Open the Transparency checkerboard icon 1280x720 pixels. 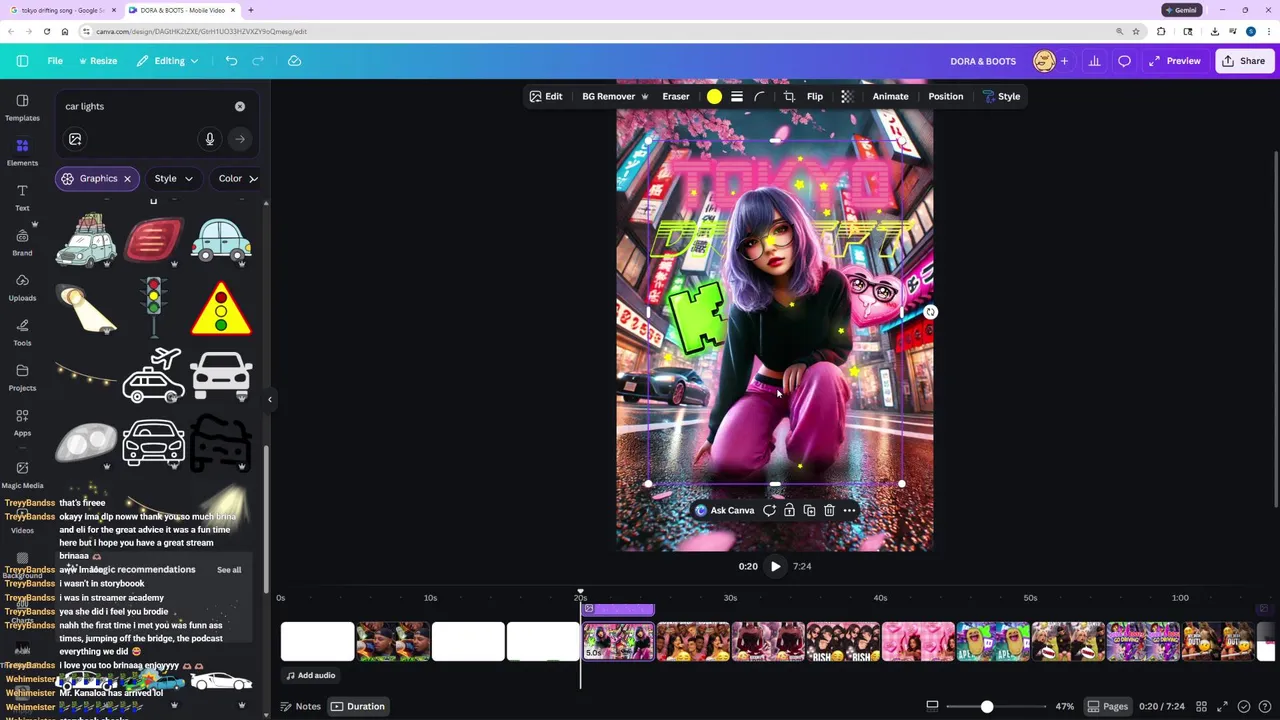click(x=847, y=96)
